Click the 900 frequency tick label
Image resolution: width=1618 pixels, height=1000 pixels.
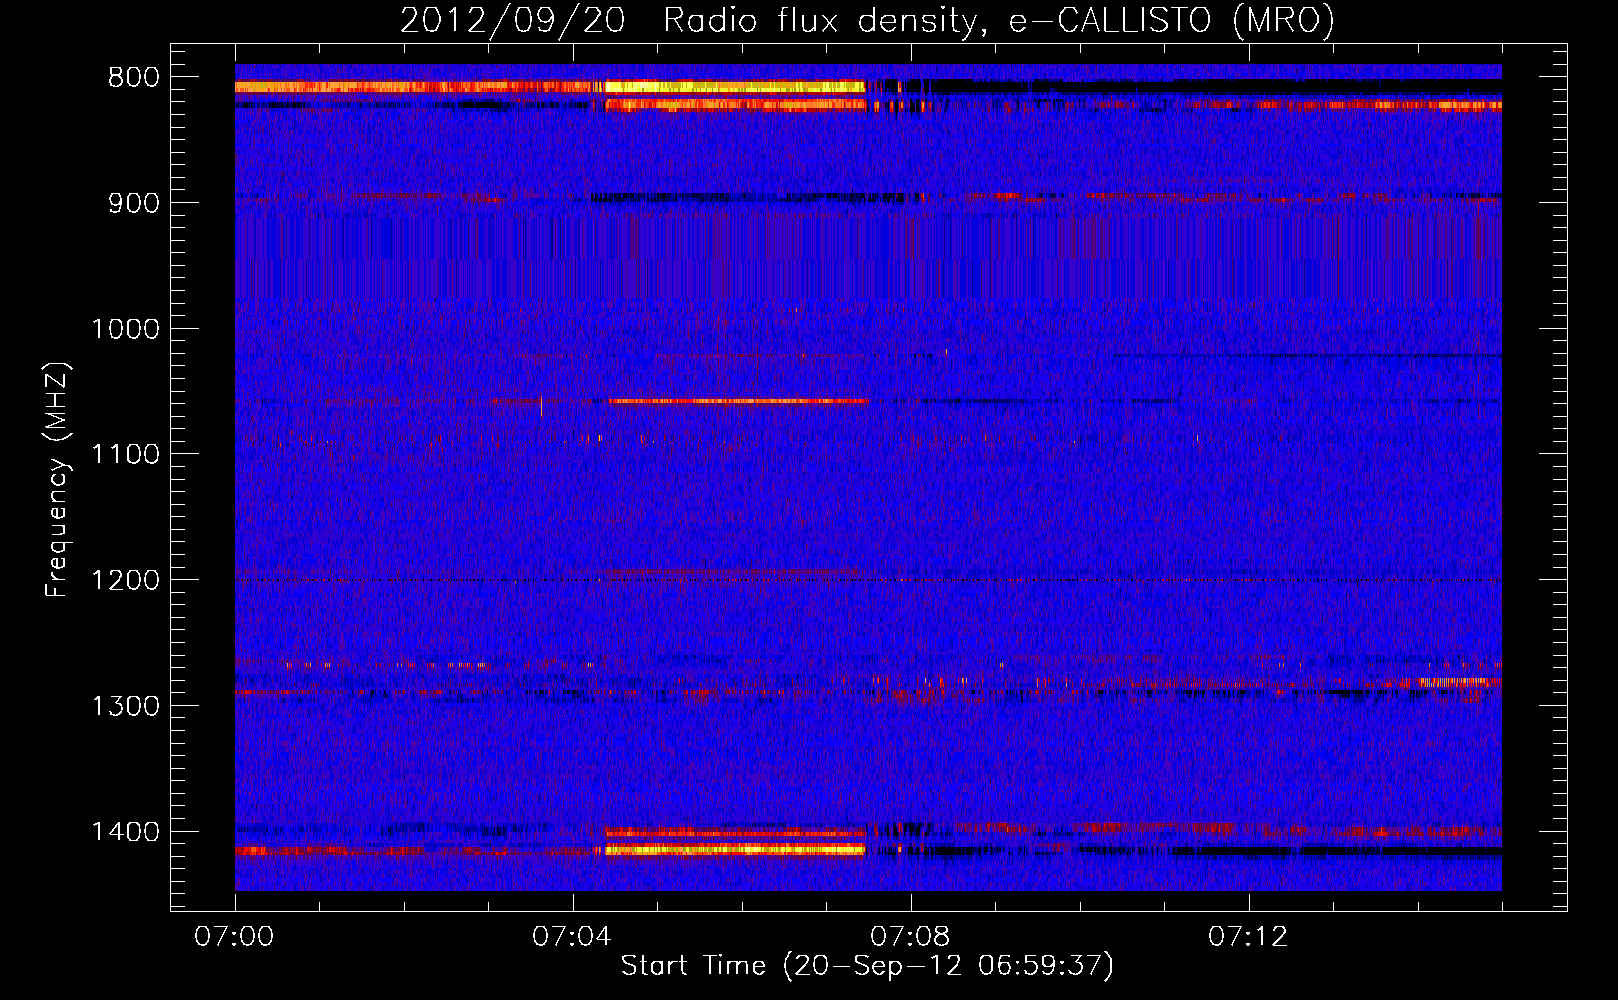(x=134, y=203)
